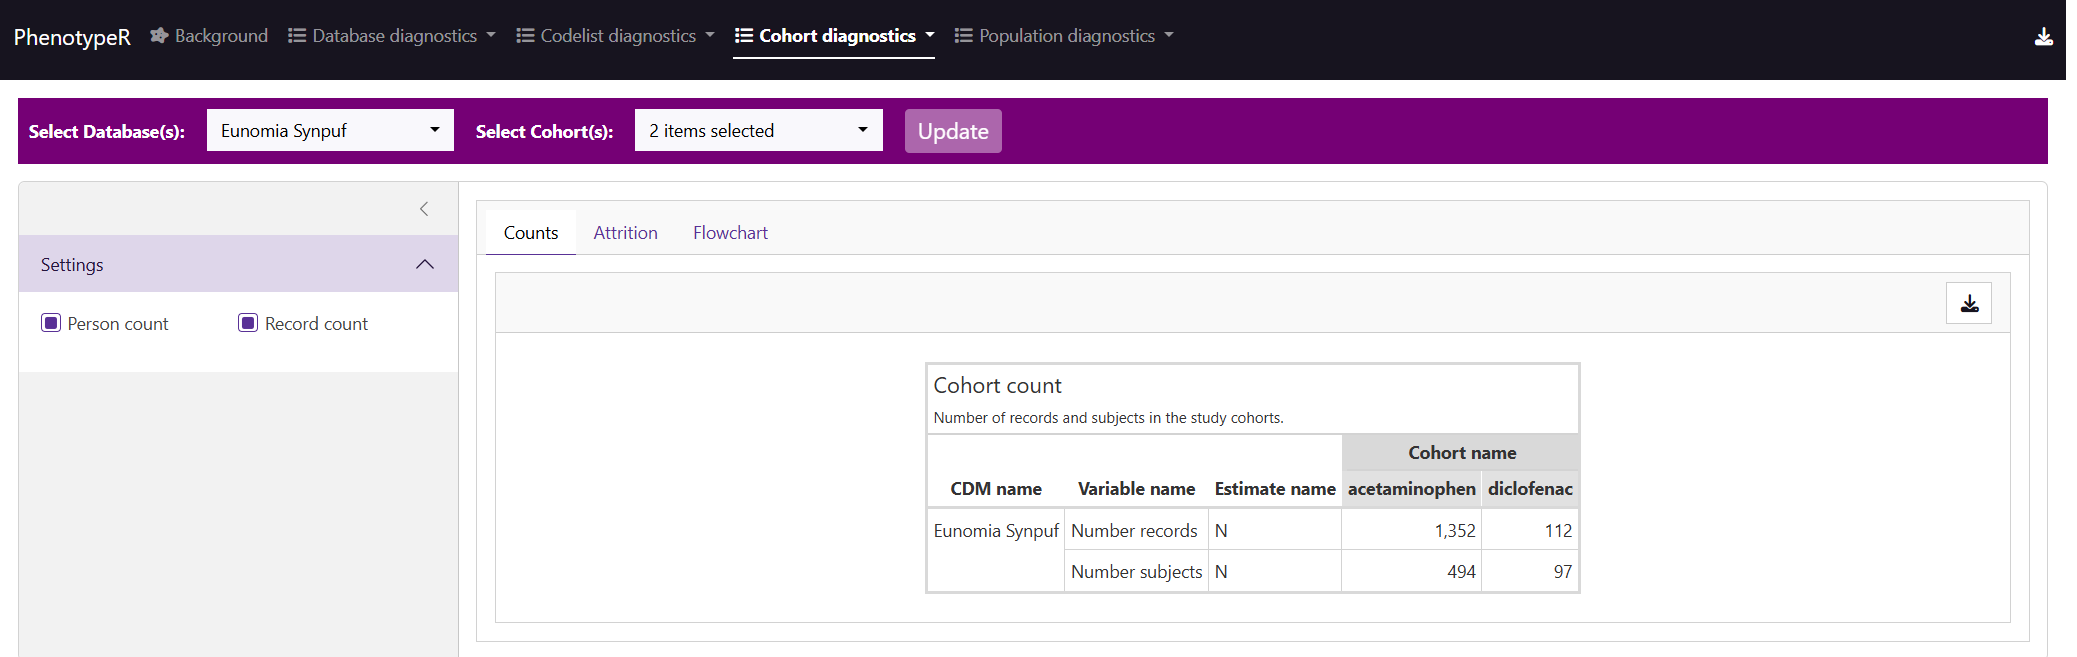Select the Counts tab
The image size is (2077, 657).
531,233
